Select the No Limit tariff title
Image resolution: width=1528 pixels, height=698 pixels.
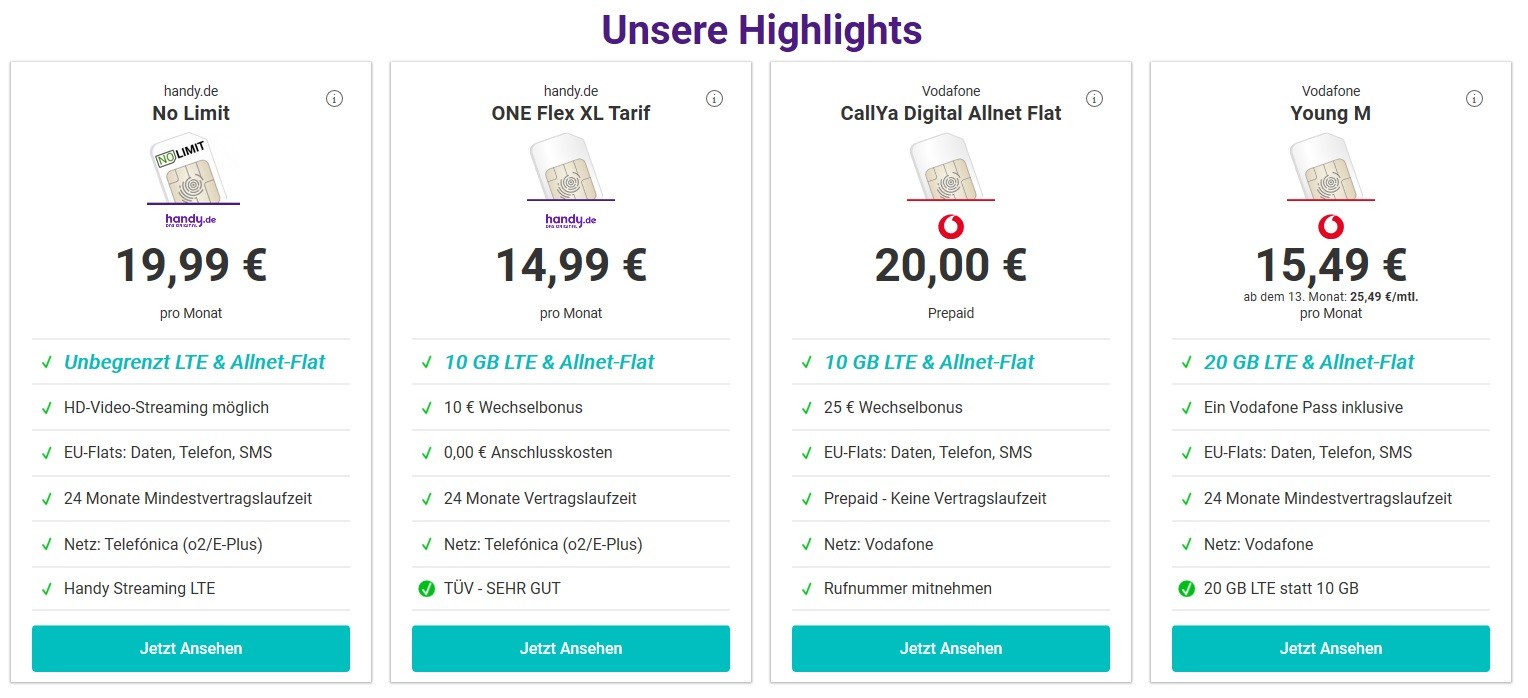(x=191, y=113)
